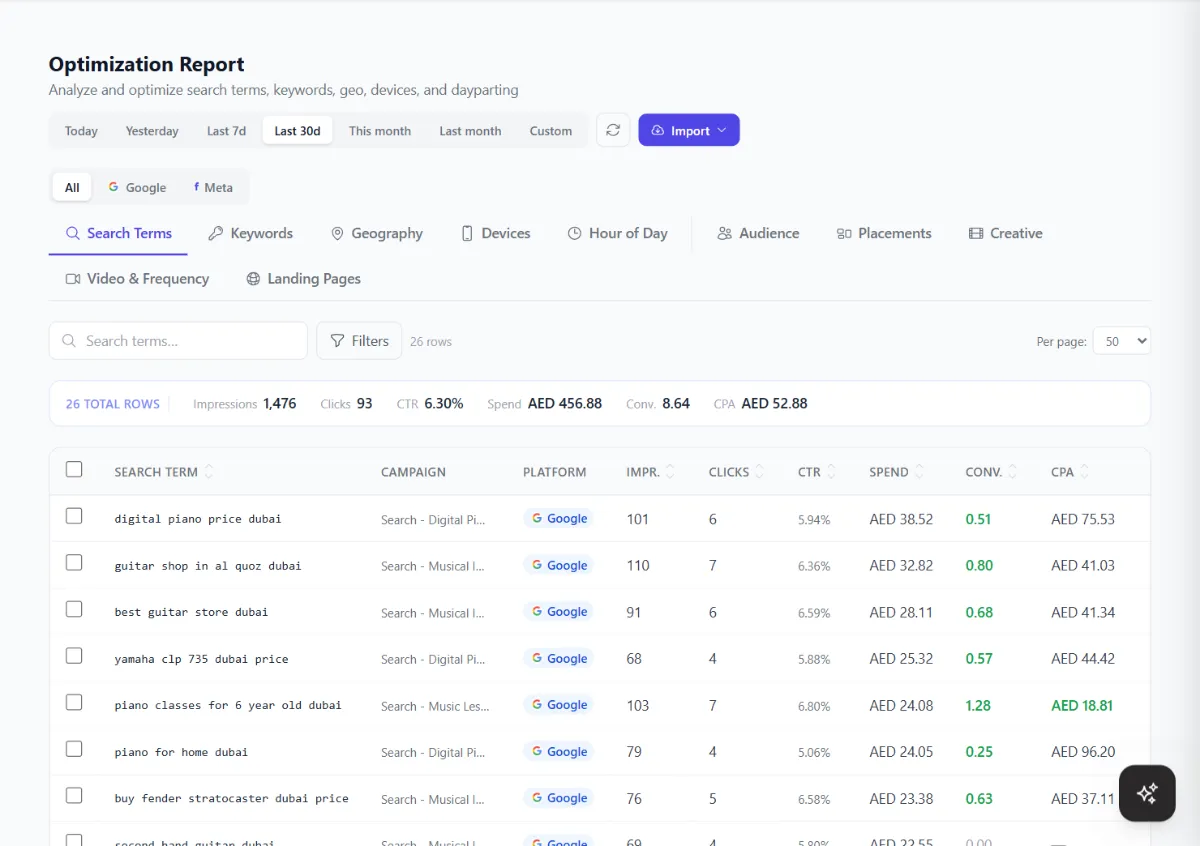The height and width of the screenshot is (846, 1200).
Task: Click the 'AED 38.52' spend value
Action: tap(901, 519)
